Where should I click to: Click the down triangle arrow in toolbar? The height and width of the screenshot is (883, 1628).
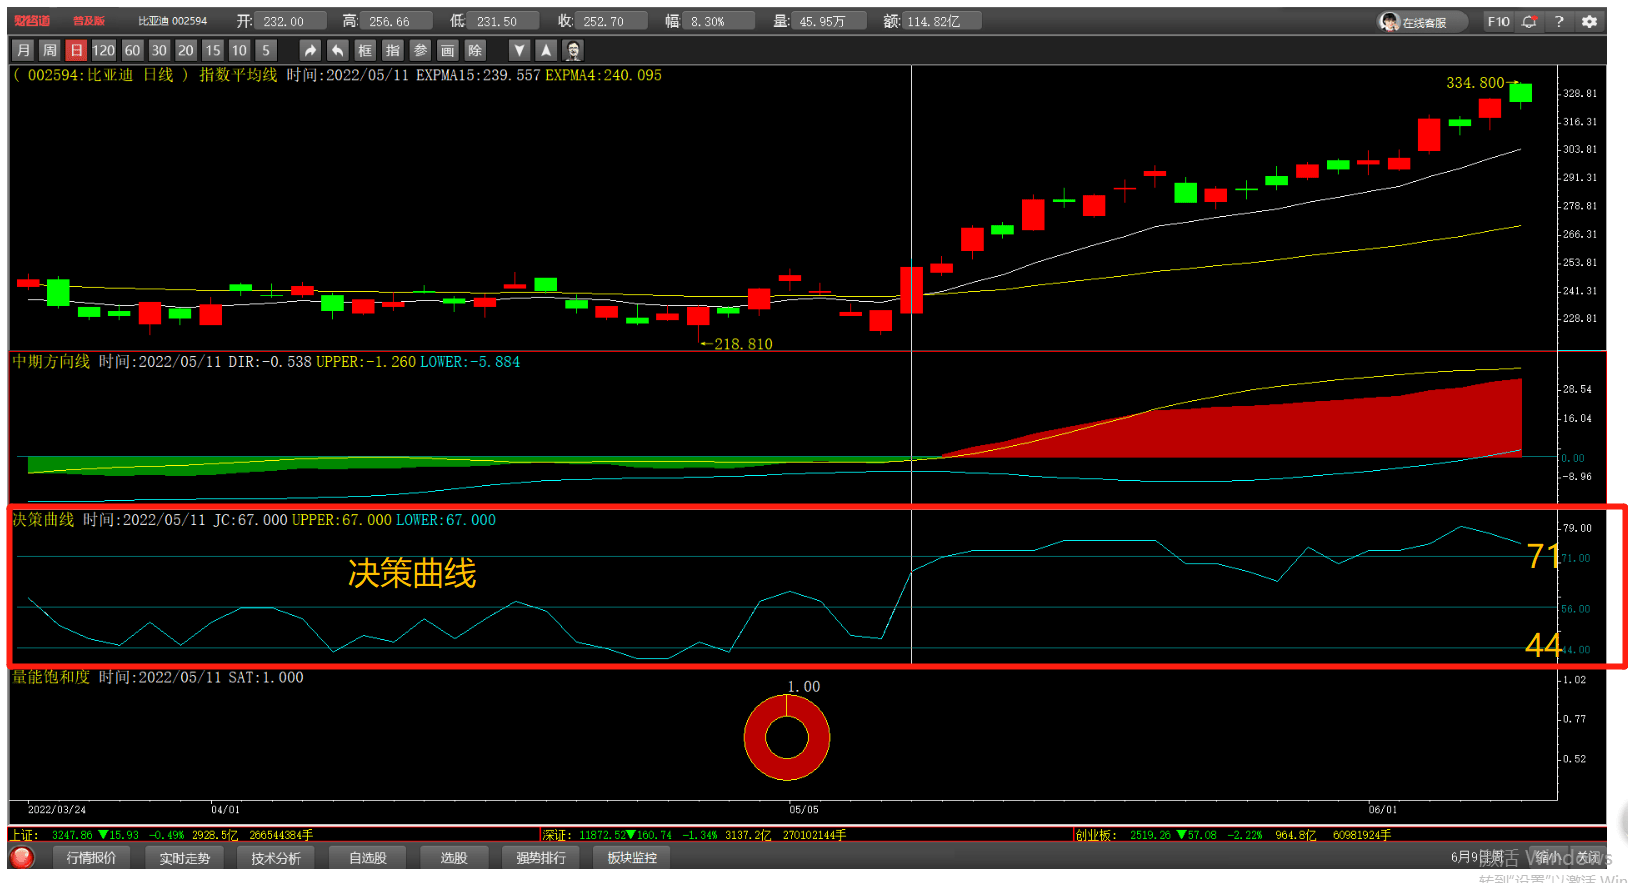(x=519, y=50)
